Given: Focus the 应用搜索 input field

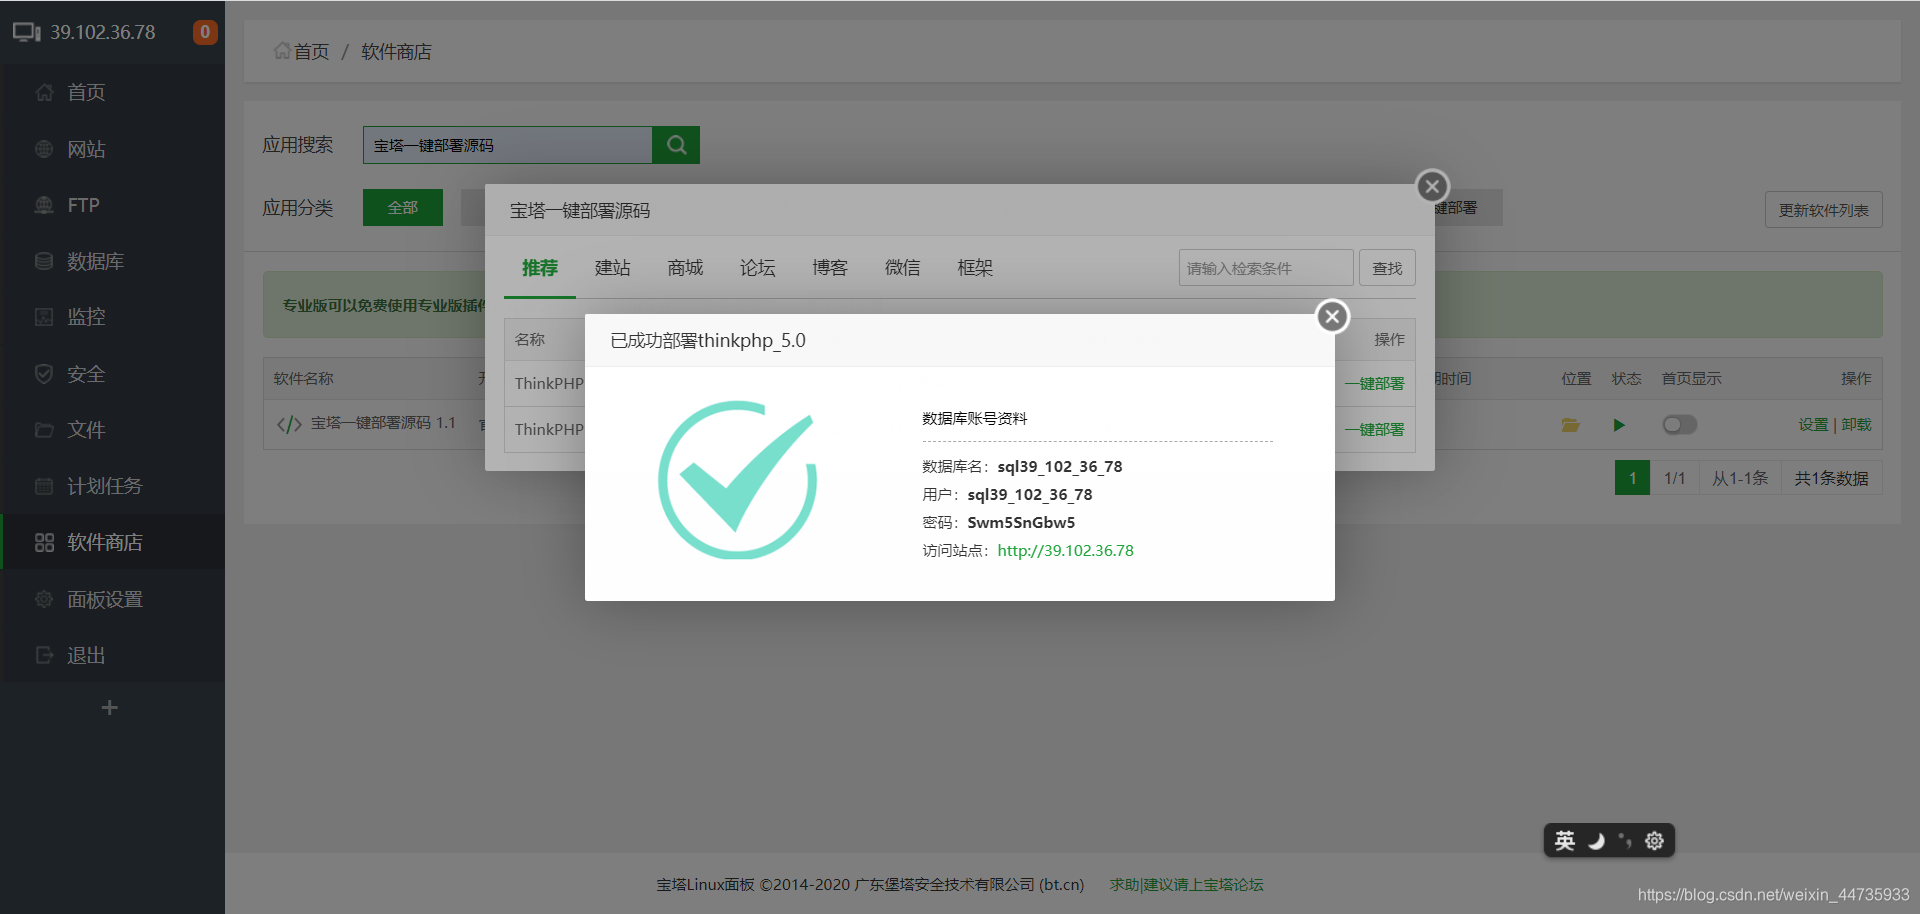Looking at the screenshot, I should (508, 145).
